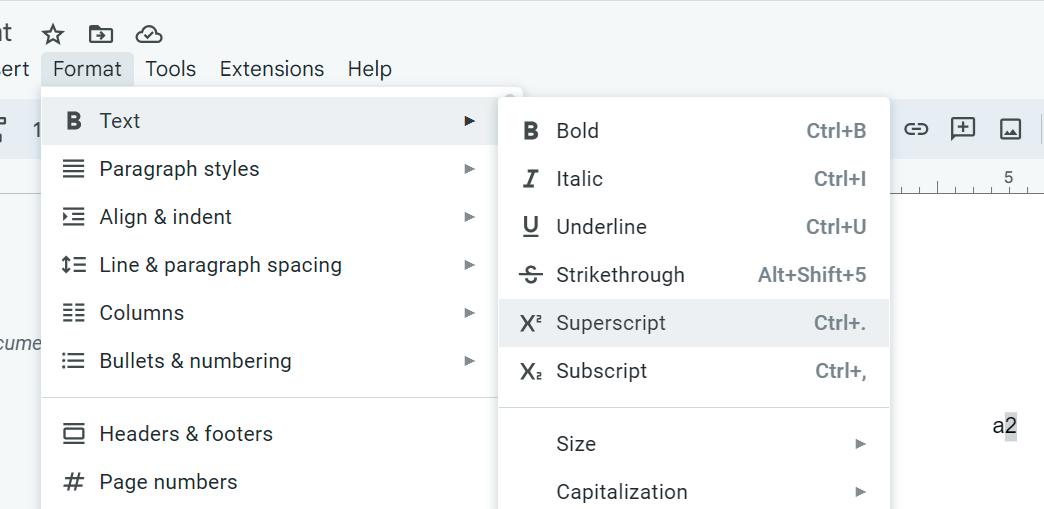Click the add comment toolbar icon
1044x509 pixels.
click(x=963, y=129)
